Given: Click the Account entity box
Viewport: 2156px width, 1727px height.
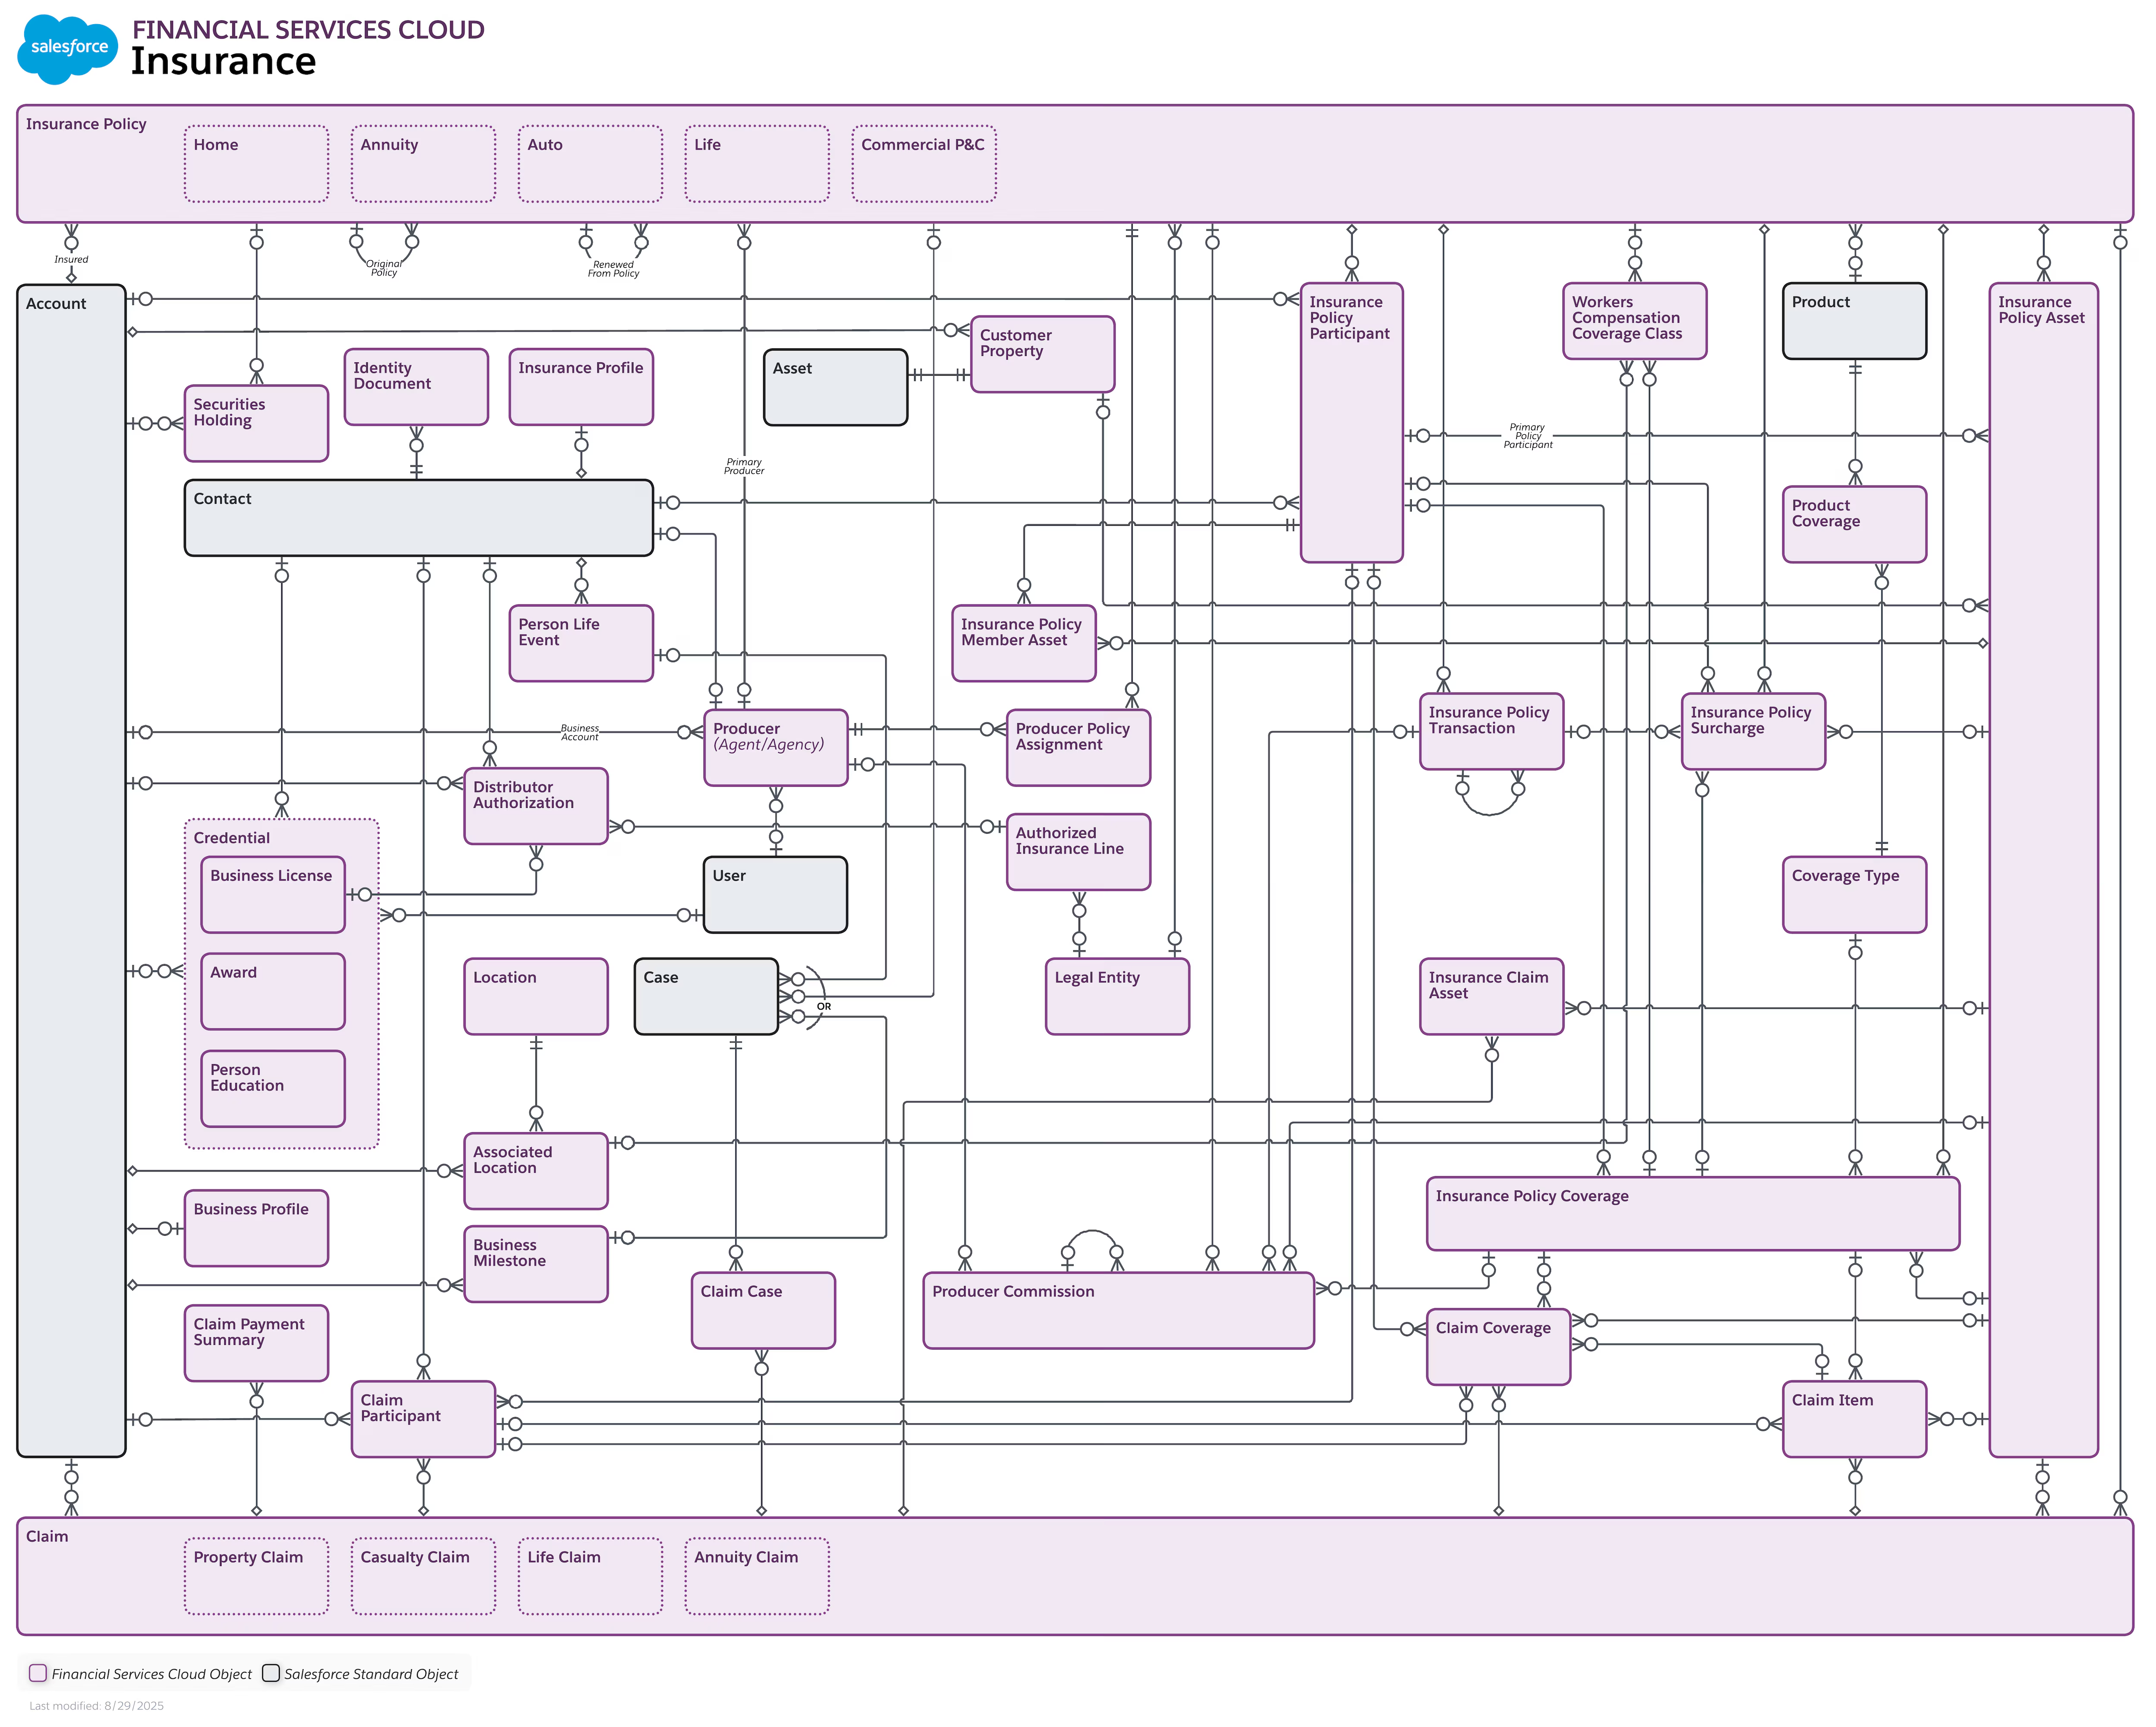Looking at the screenshot, I should pyautogui.click(x=71, y=870).
